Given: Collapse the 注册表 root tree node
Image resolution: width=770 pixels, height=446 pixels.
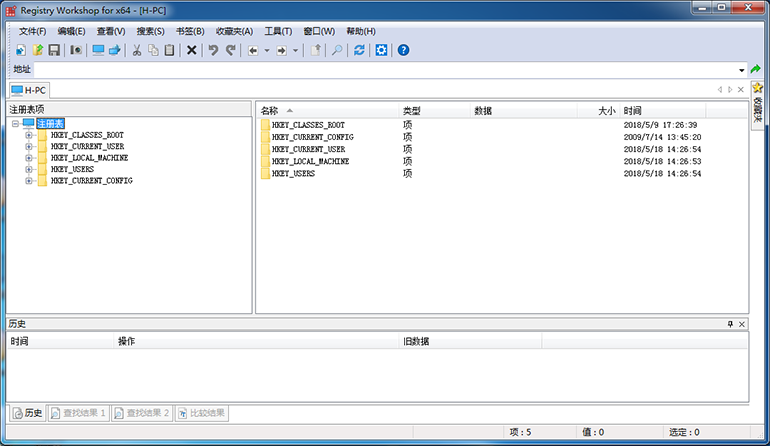Looking at the screenshot, I should [x=15, y=124].
